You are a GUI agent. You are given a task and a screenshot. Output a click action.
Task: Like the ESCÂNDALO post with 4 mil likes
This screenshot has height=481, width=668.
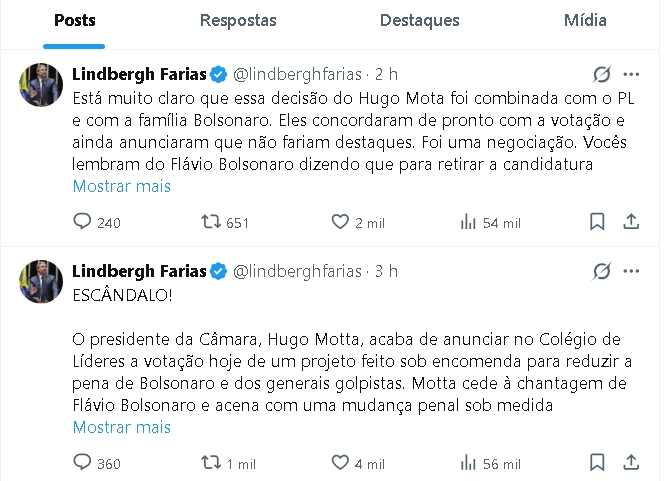coord(340,464)
